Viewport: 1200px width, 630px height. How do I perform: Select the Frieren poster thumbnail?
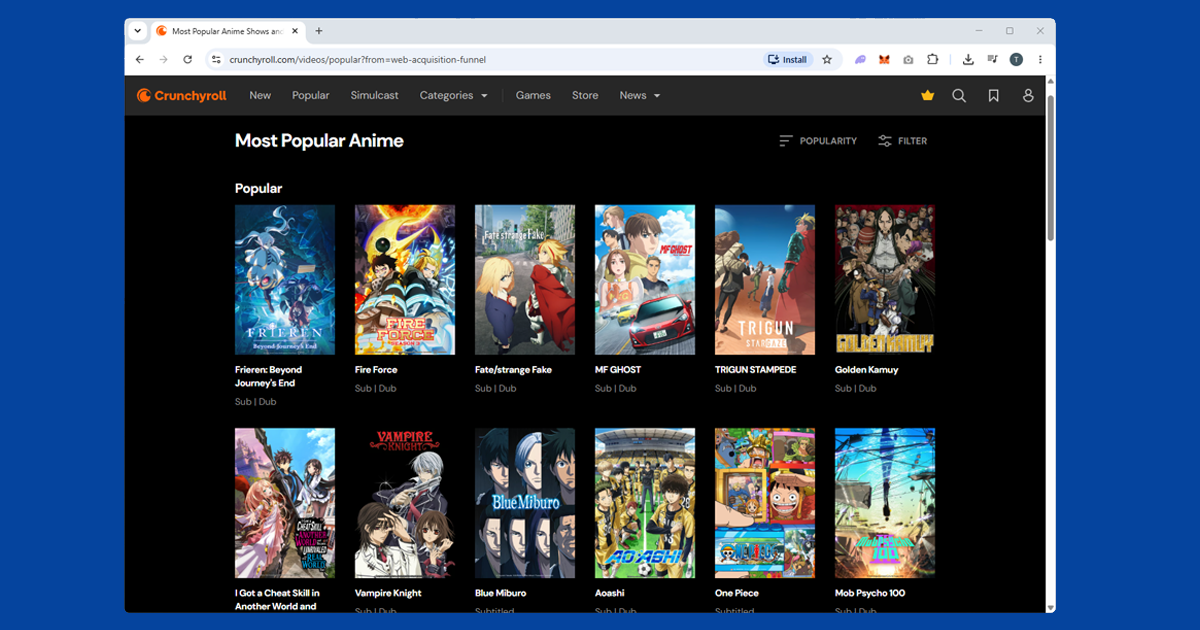285,280
